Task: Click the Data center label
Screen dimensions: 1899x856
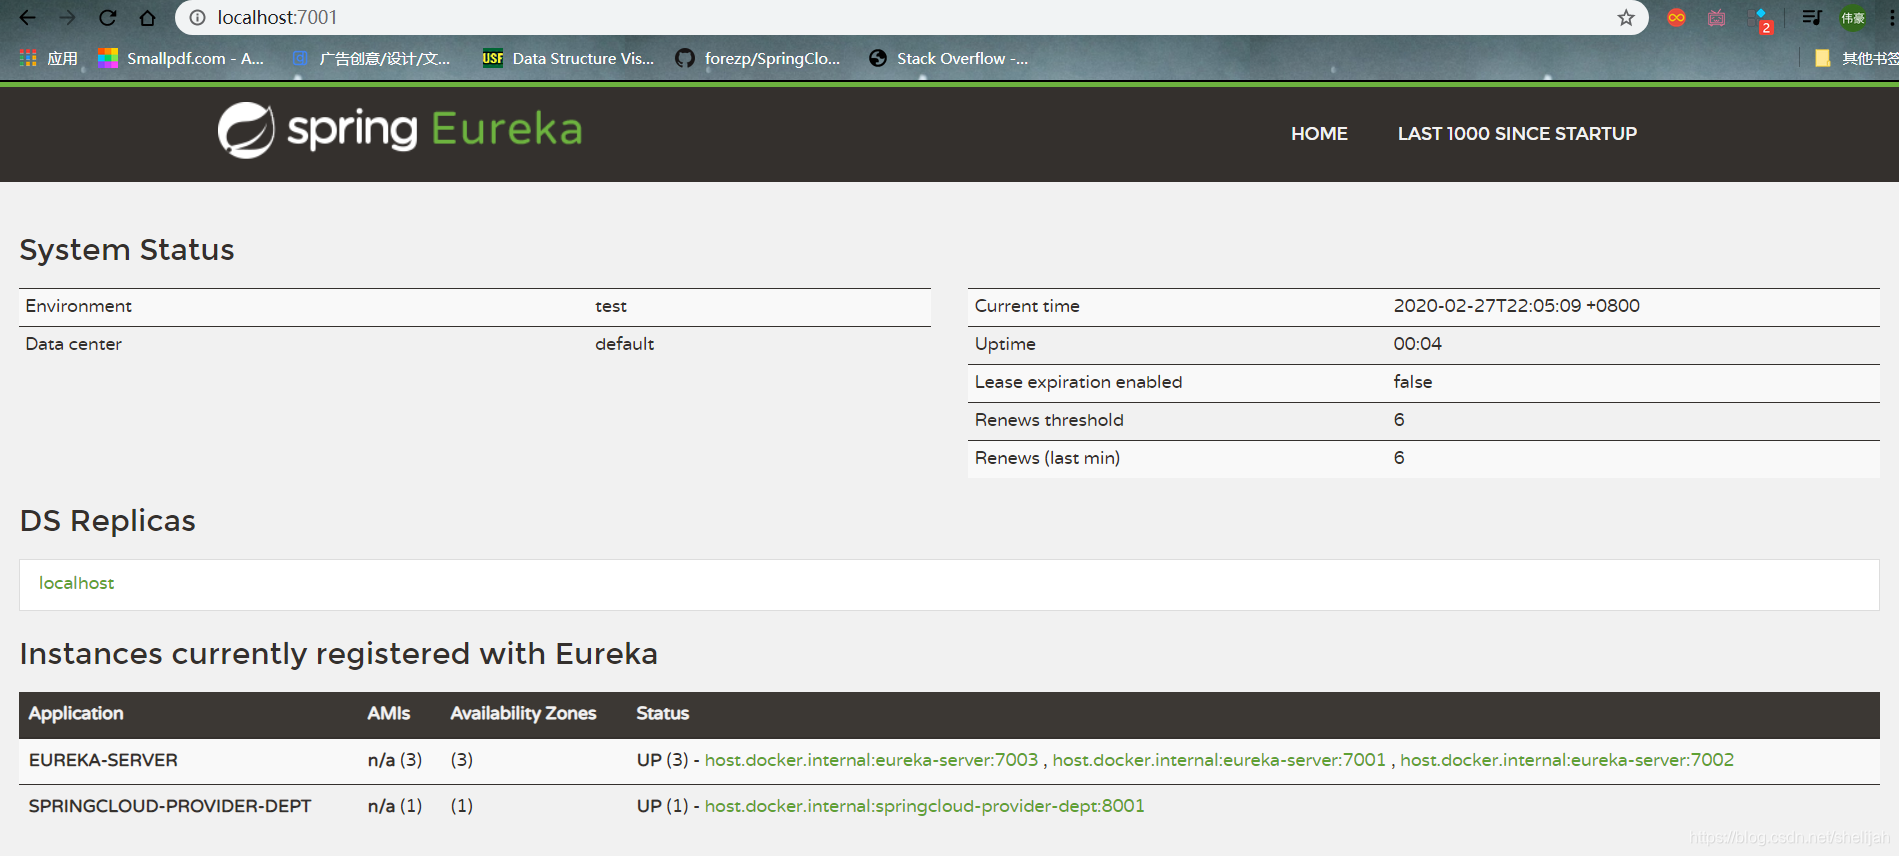Action: pos(73,344)
